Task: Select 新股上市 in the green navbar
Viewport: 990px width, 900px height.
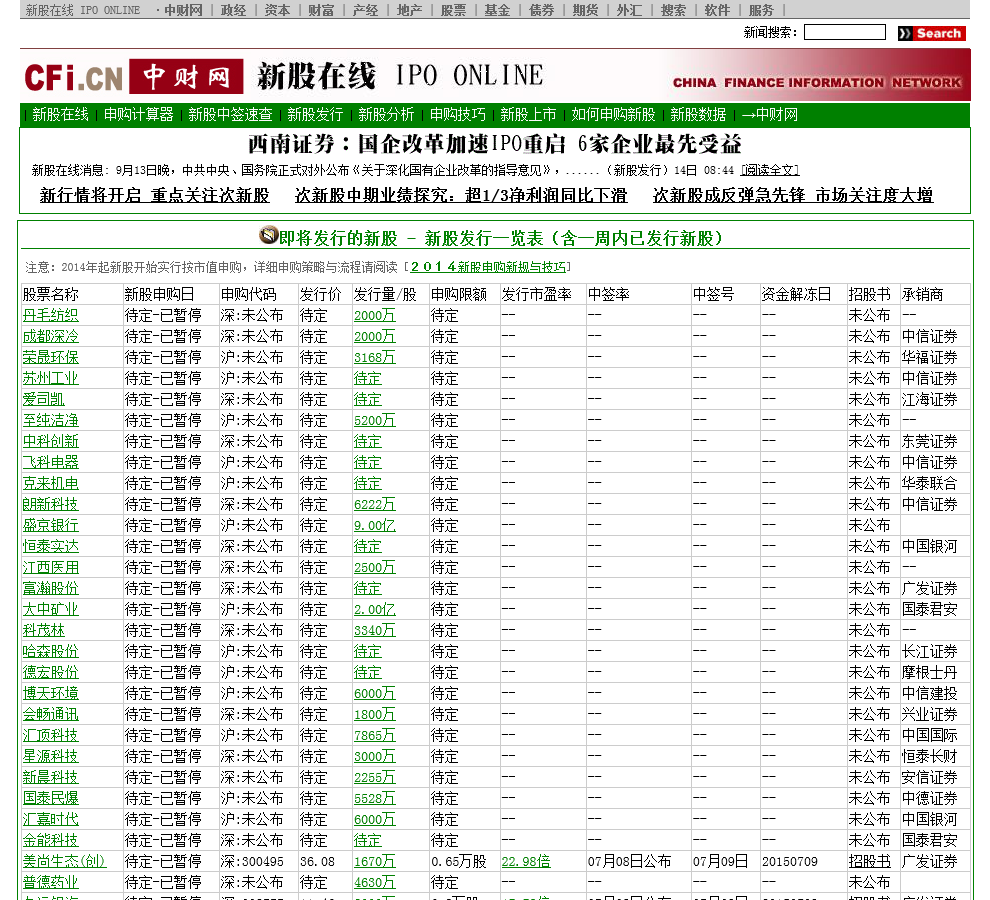Action: 528,114
